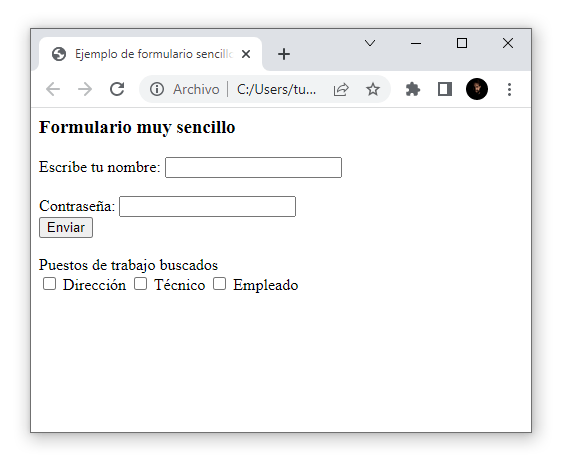Screen dimensions: 562x465
Task: Check the Técnico checkbox
Action: (x=140, y=284)
